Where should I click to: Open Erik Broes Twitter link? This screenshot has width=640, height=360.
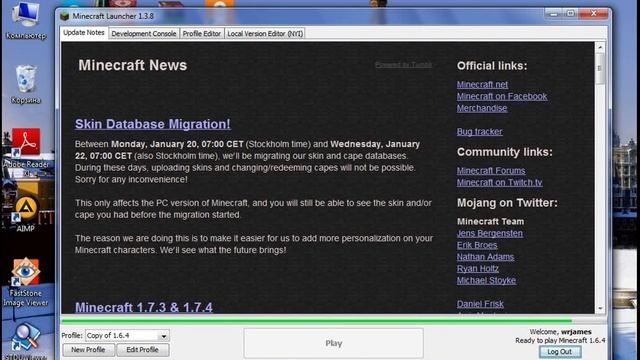tap(477, 245)
